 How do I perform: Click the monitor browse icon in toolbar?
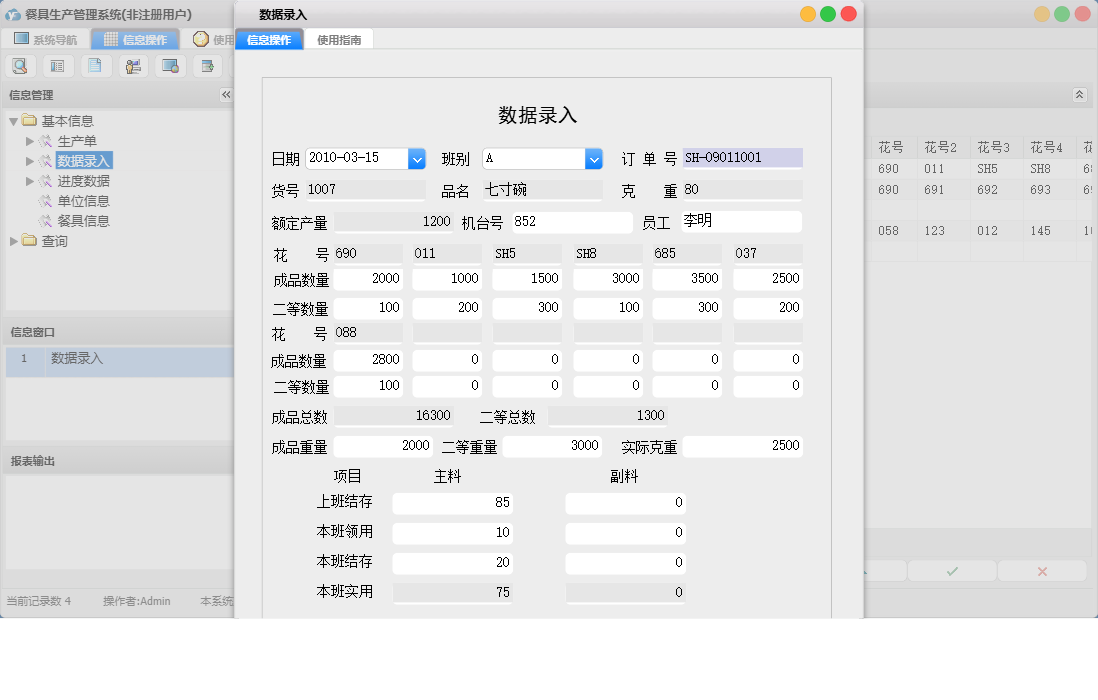(169, 65)
